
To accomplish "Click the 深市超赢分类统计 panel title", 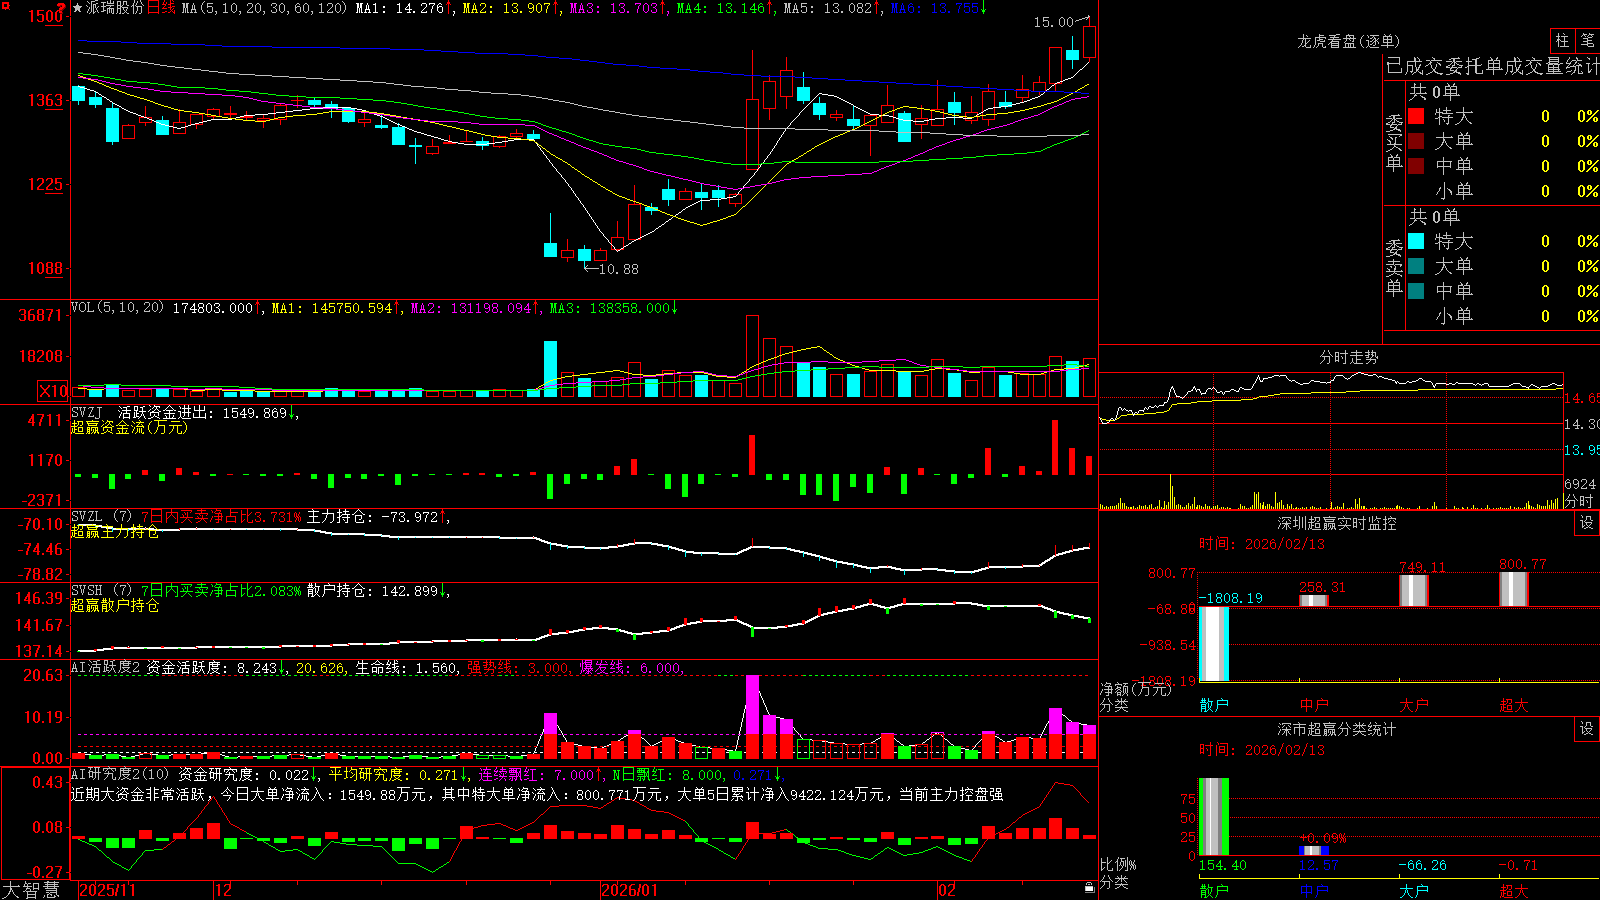I will [1336, 729].
